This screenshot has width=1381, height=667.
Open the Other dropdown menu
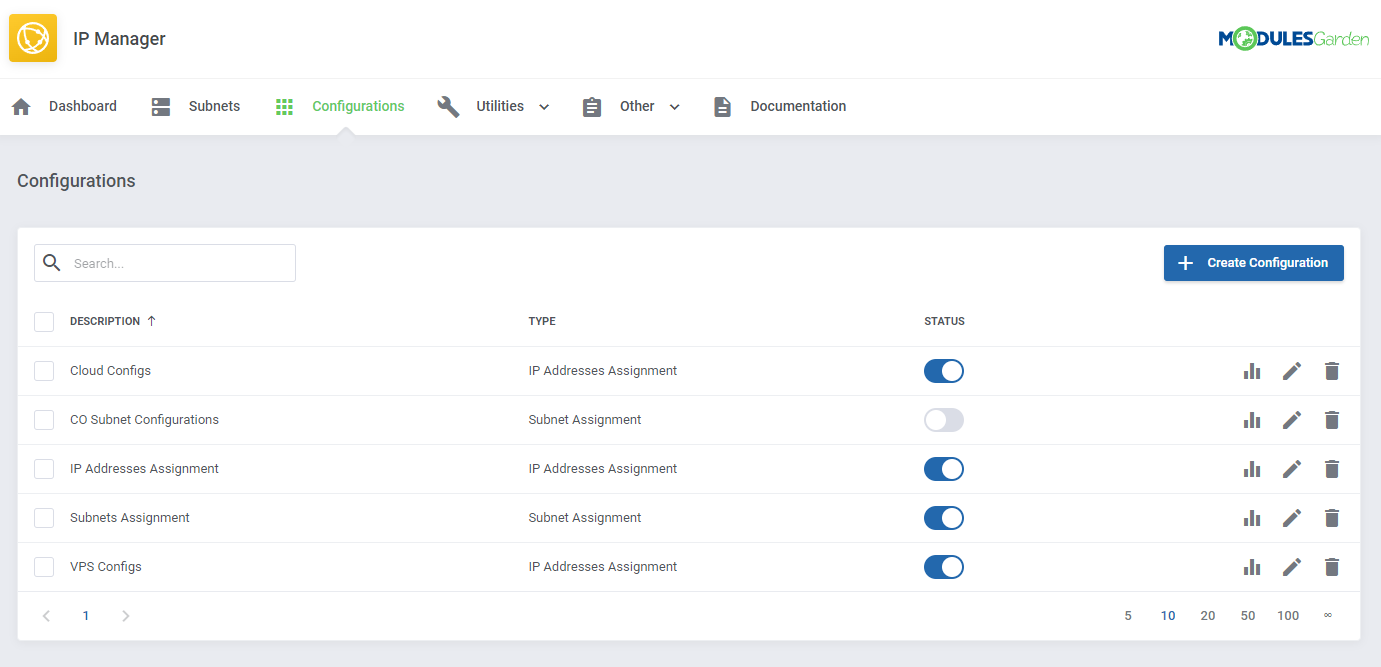click(673, 106)
